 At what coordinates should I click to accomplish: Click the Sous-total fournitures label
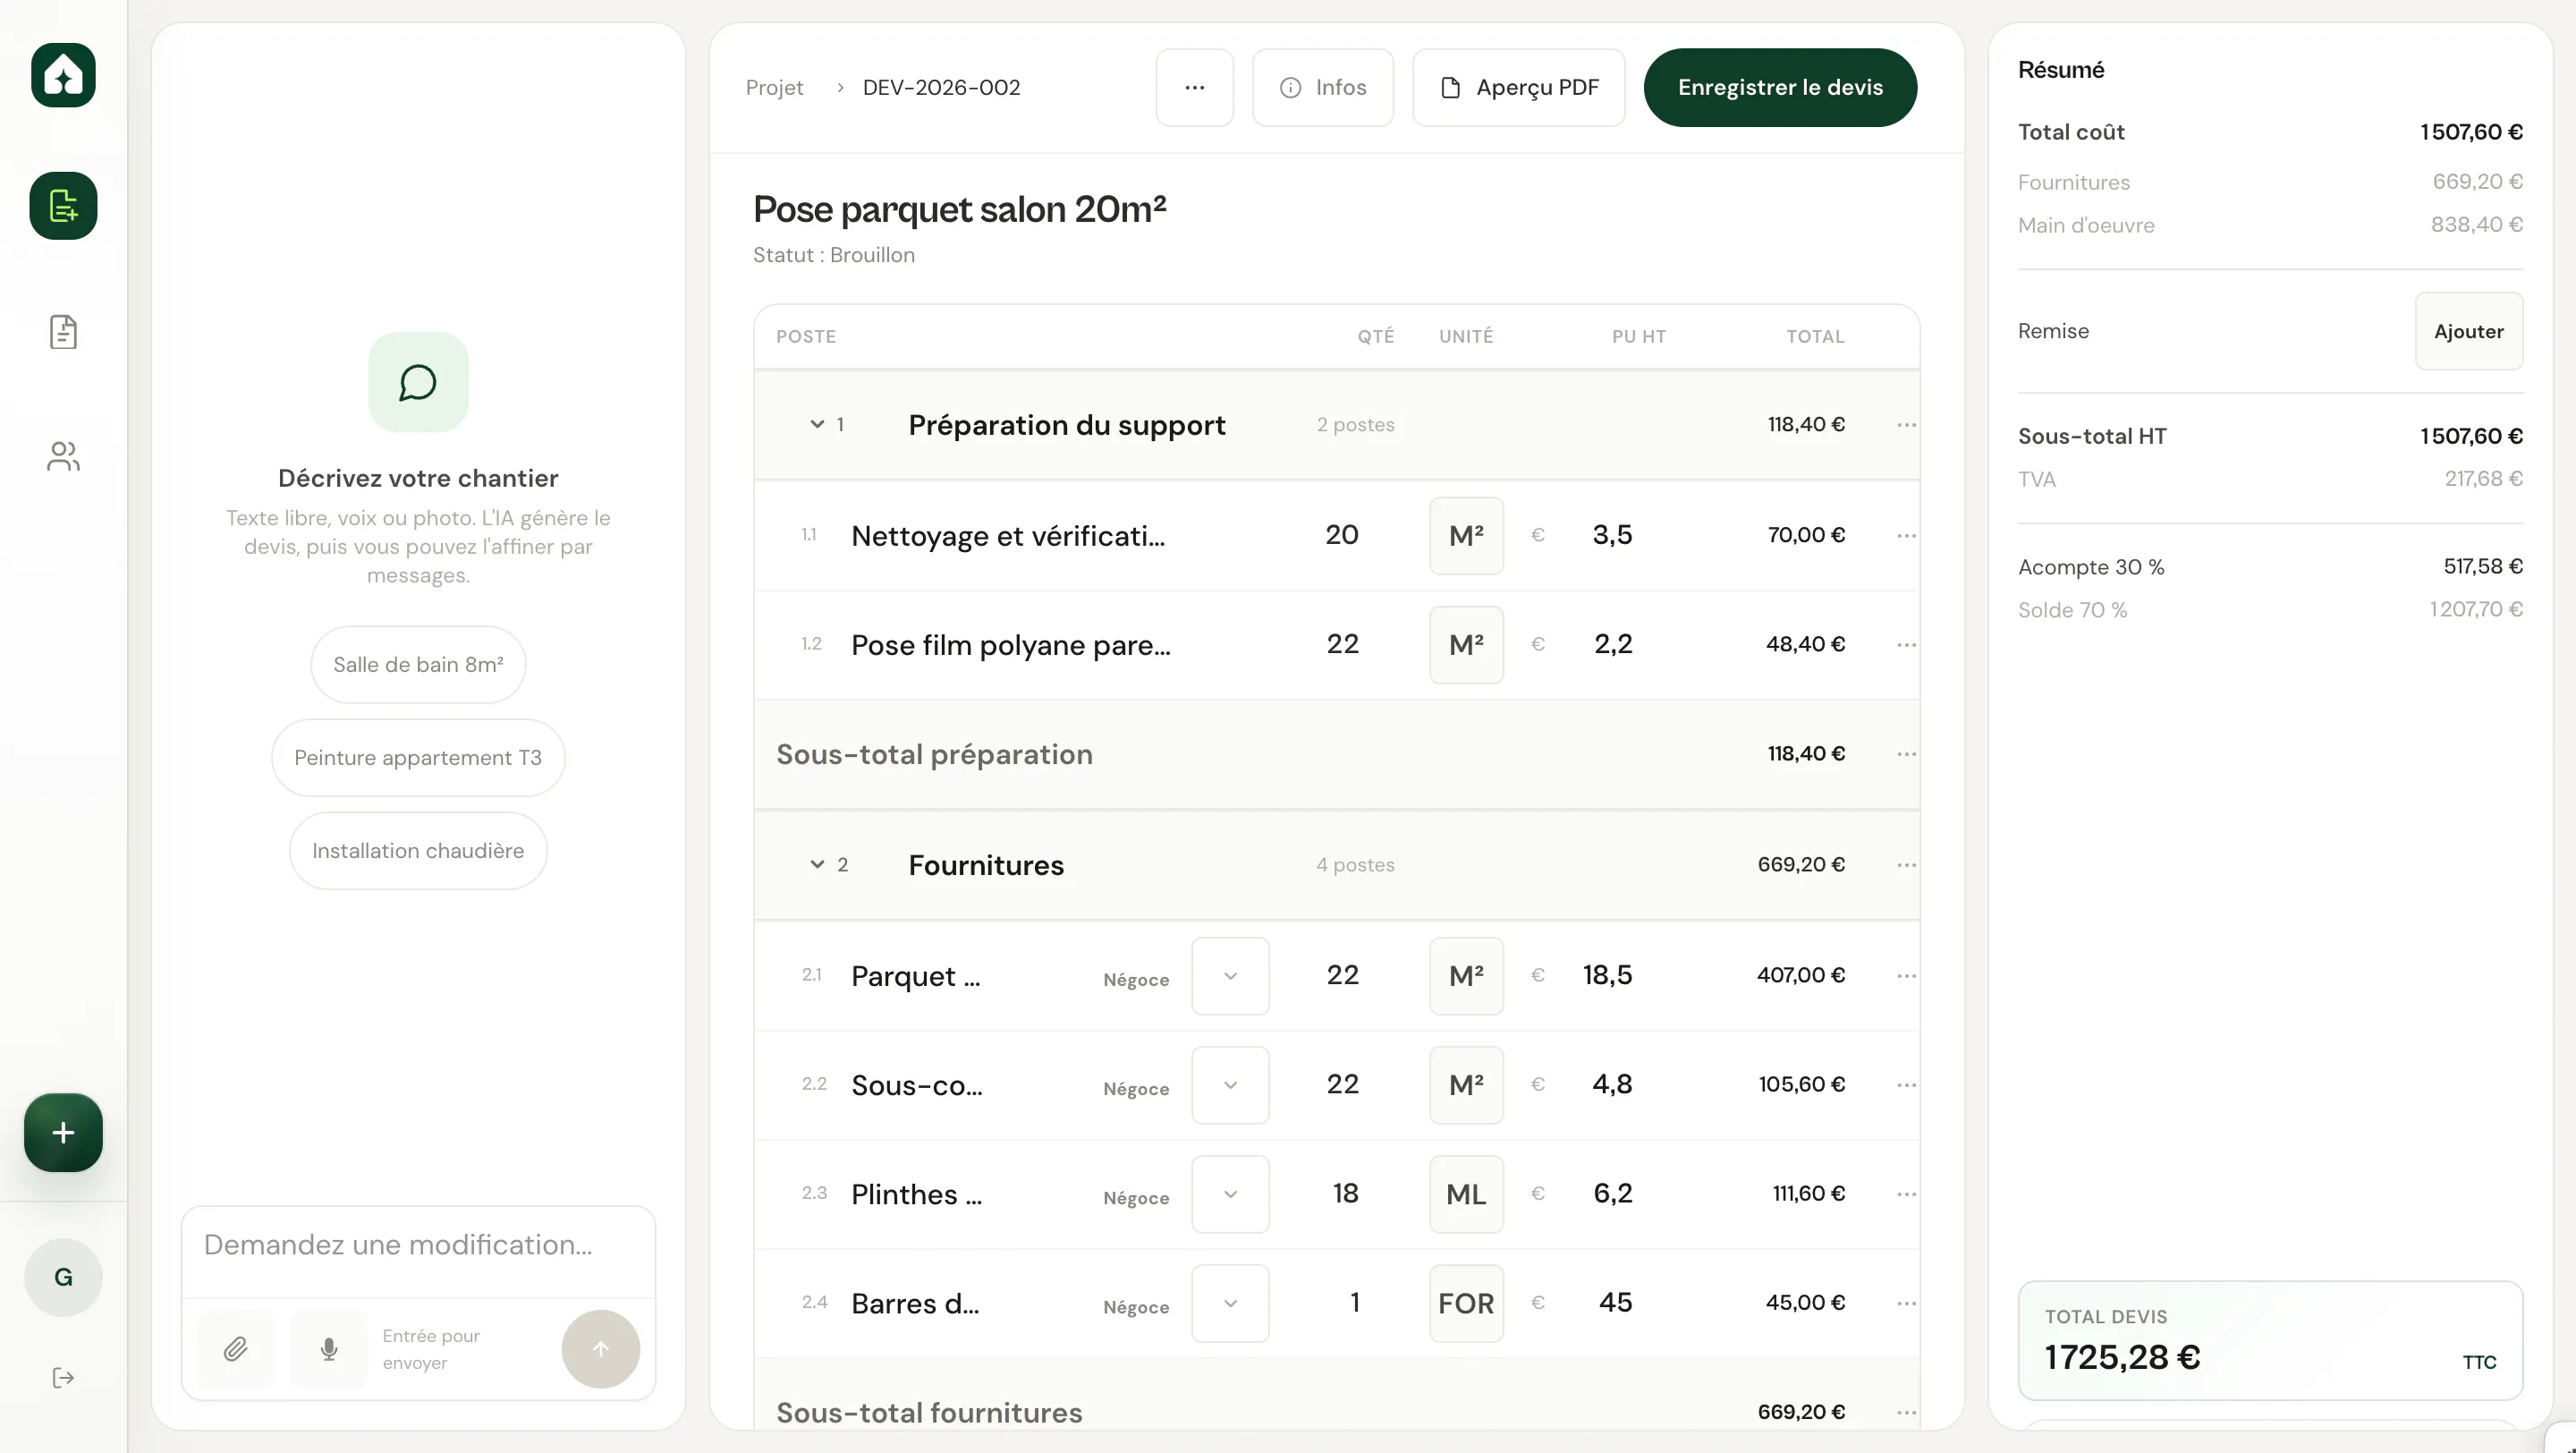coord(929,1412)
